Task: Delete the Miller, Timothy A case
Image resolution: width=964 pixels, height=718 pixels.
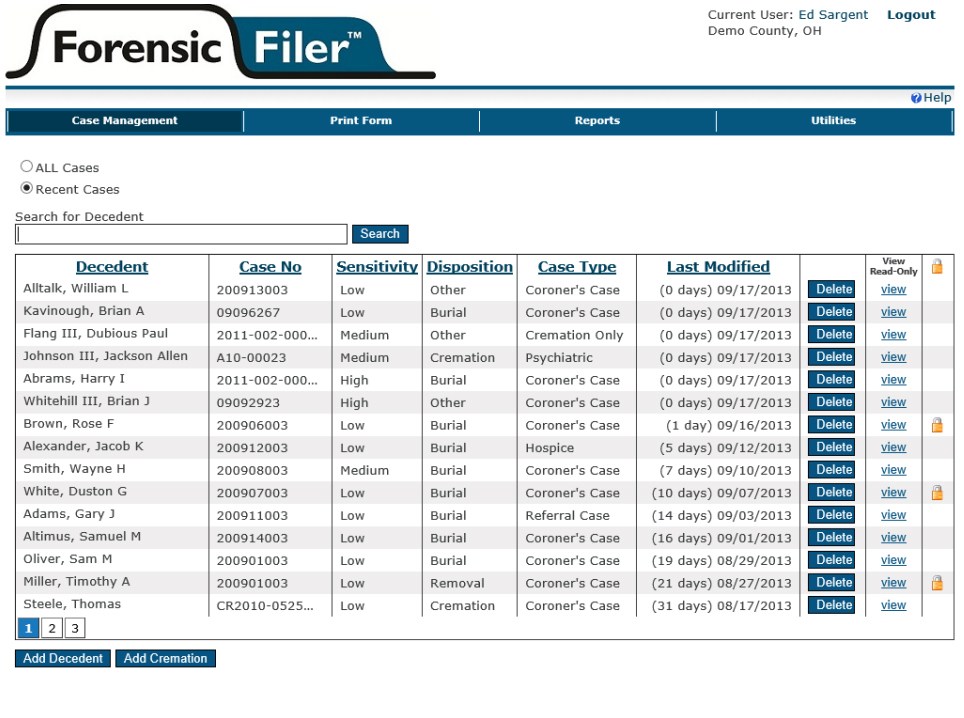Action: 832,582
